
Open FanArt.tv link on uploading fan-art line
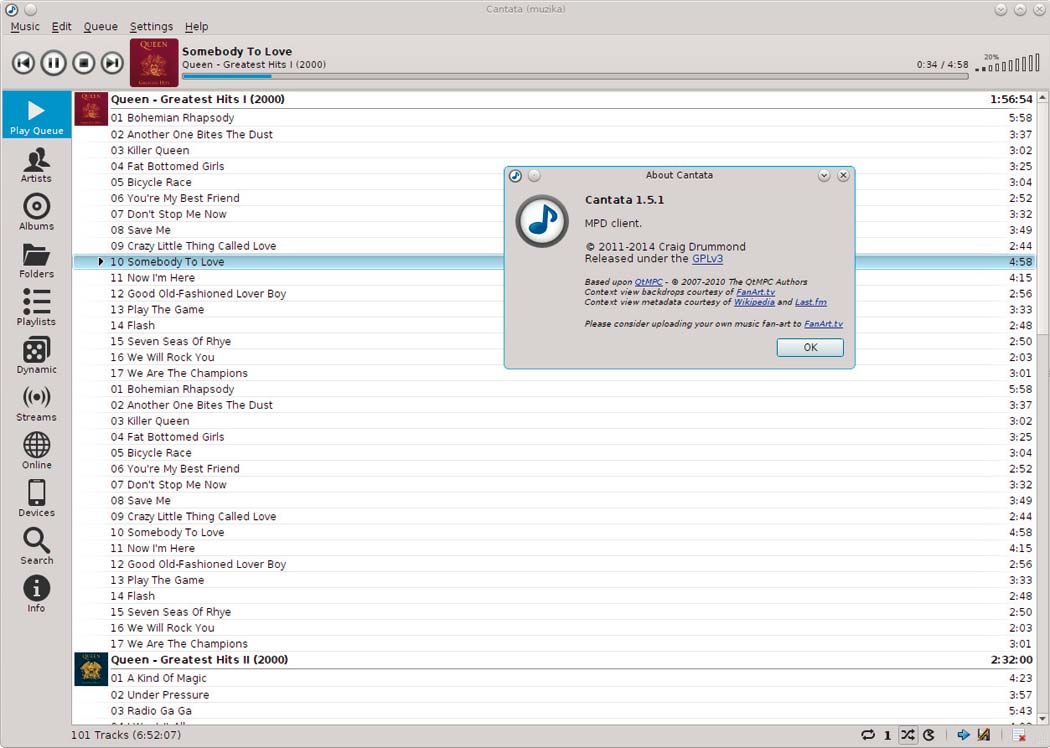[824, 323]
